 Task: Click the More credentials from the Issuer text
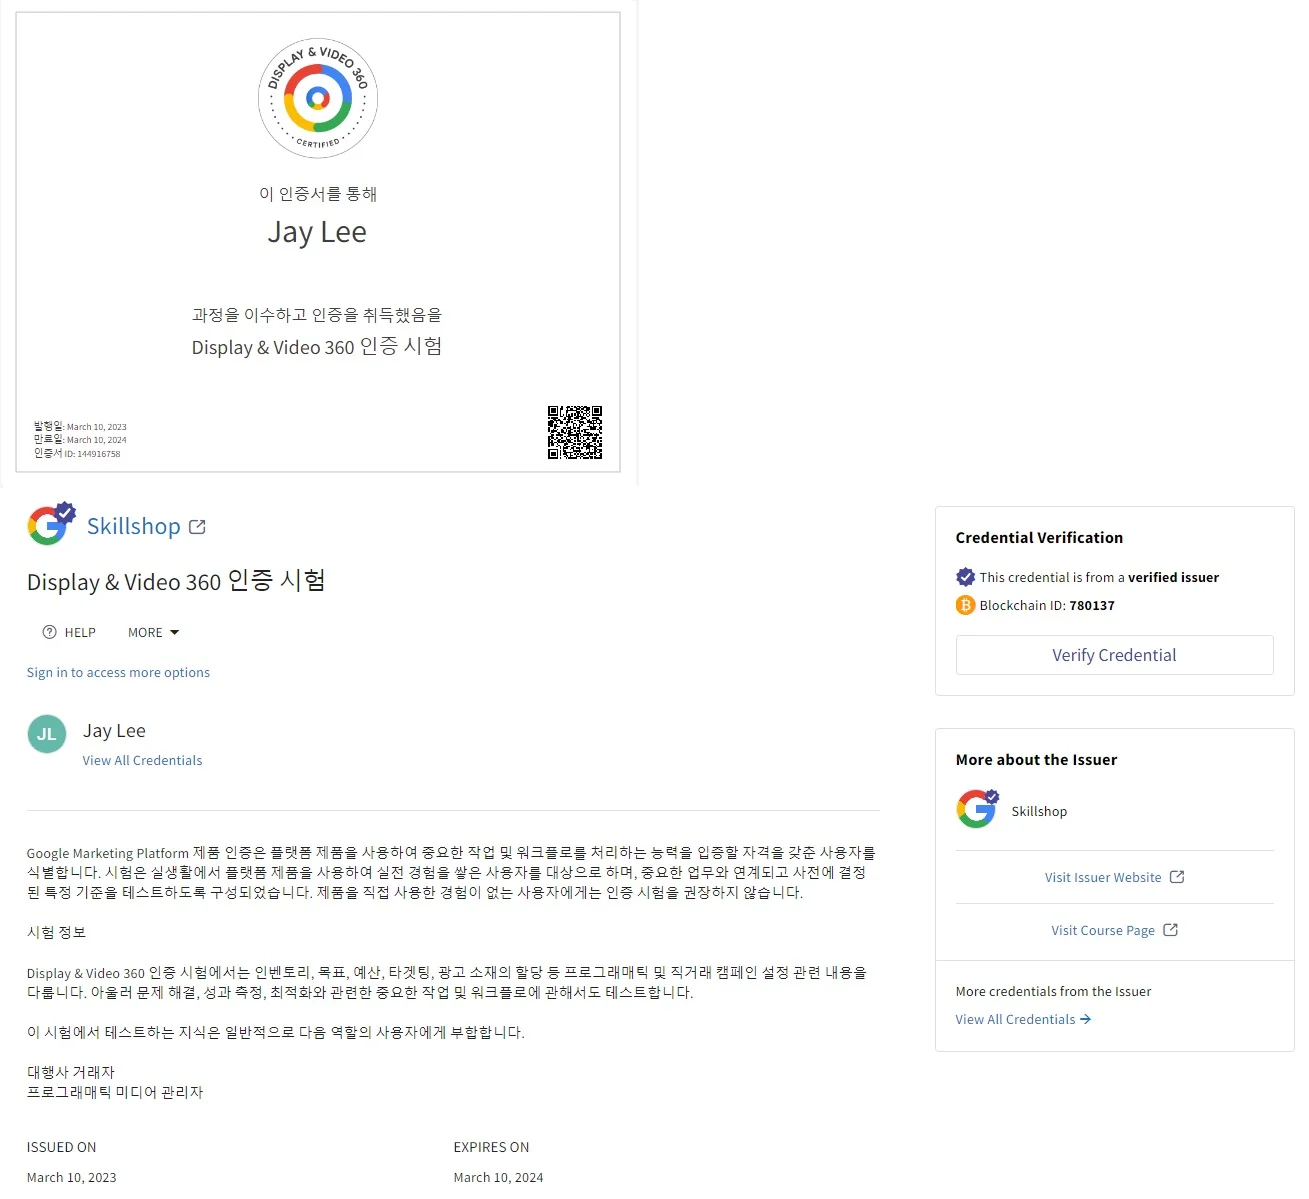pos(1053,991)
